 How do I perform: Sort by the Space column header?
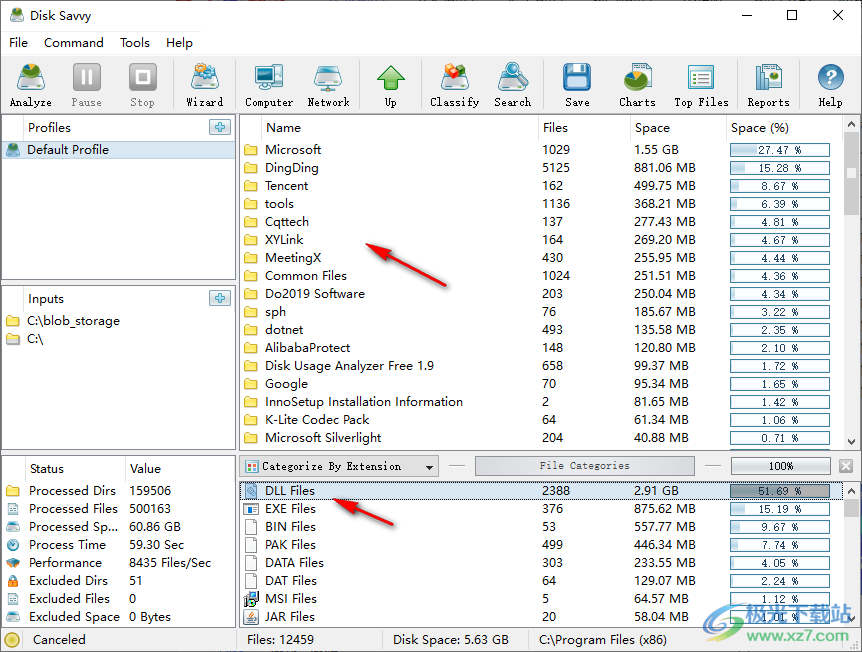coord(677,128)
